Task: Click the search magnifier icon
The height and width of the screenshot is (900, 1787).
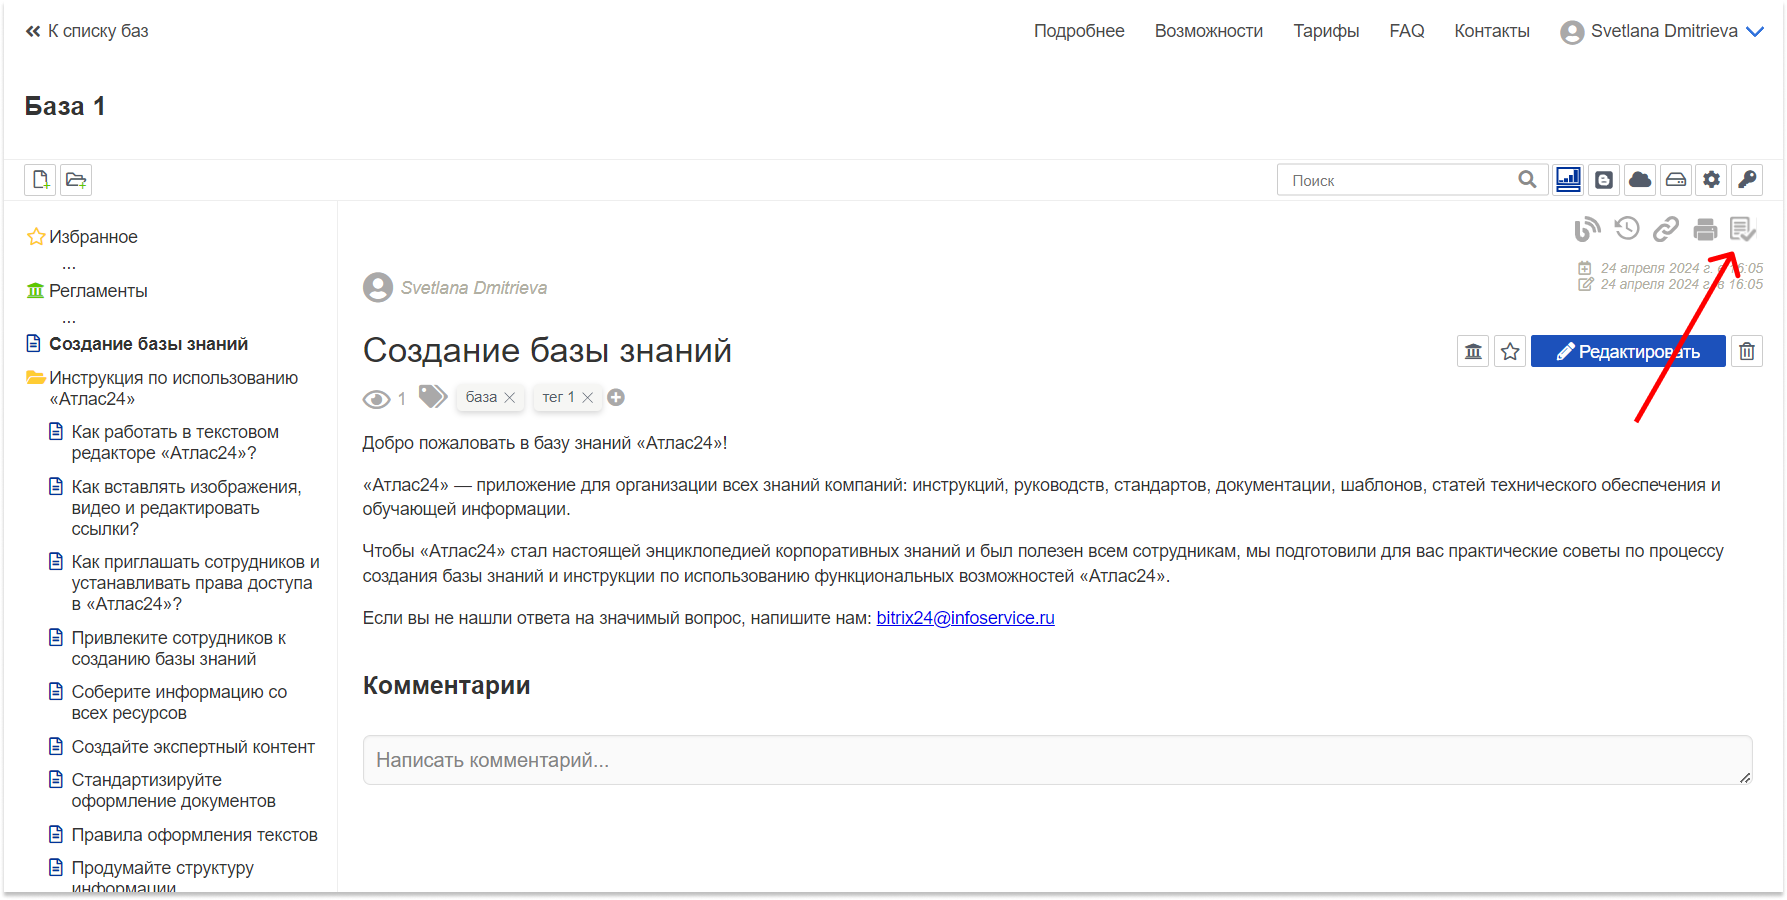Action: (x=1527, y=180)
